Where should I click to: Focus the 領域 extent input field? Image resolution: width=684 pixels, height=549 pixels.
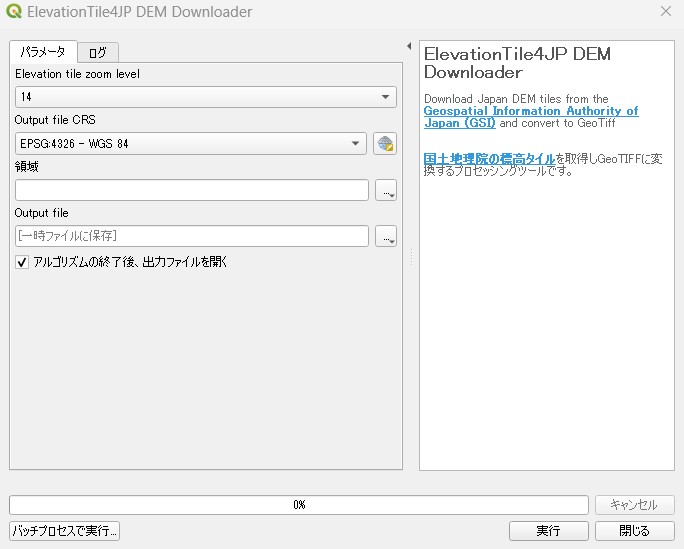tap(192, 190)
